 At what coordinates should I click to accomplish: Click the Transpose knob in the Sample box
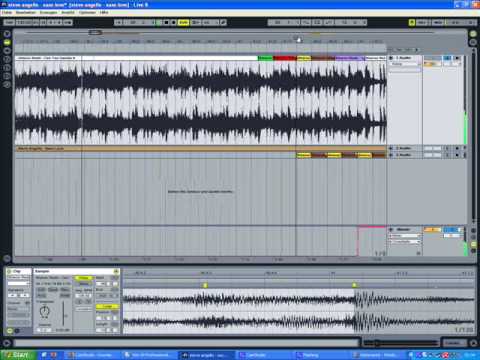coord(44,311)
